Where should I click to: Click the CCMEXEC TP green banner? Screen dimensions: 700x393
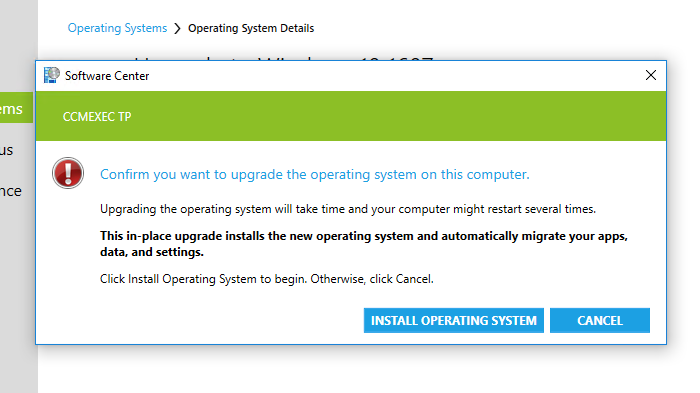tap(351, 116)
